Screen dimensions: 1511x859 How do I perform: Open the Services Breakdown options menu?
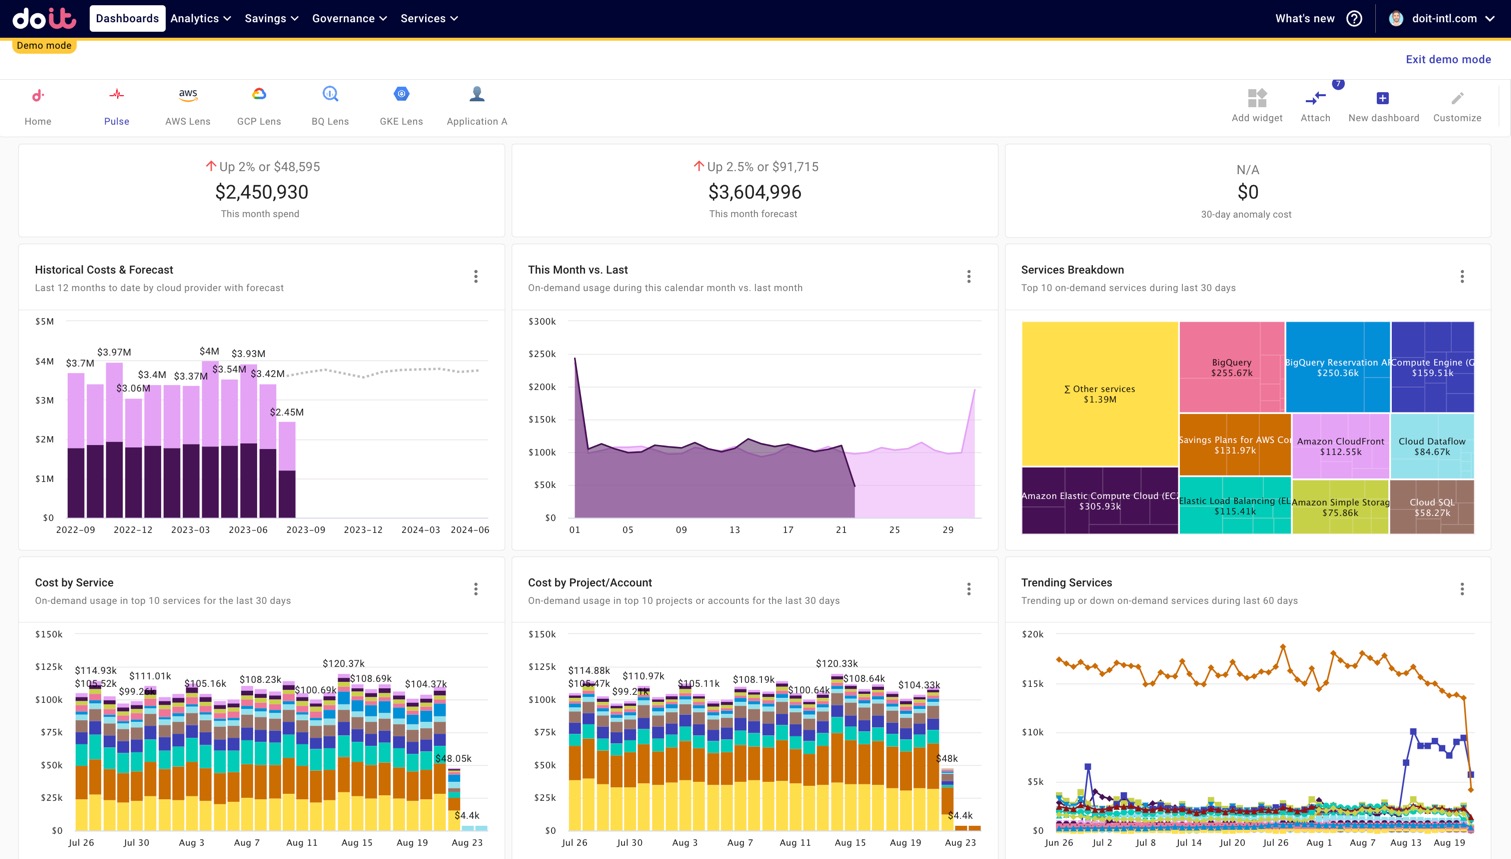click(x=1462, y=276)
